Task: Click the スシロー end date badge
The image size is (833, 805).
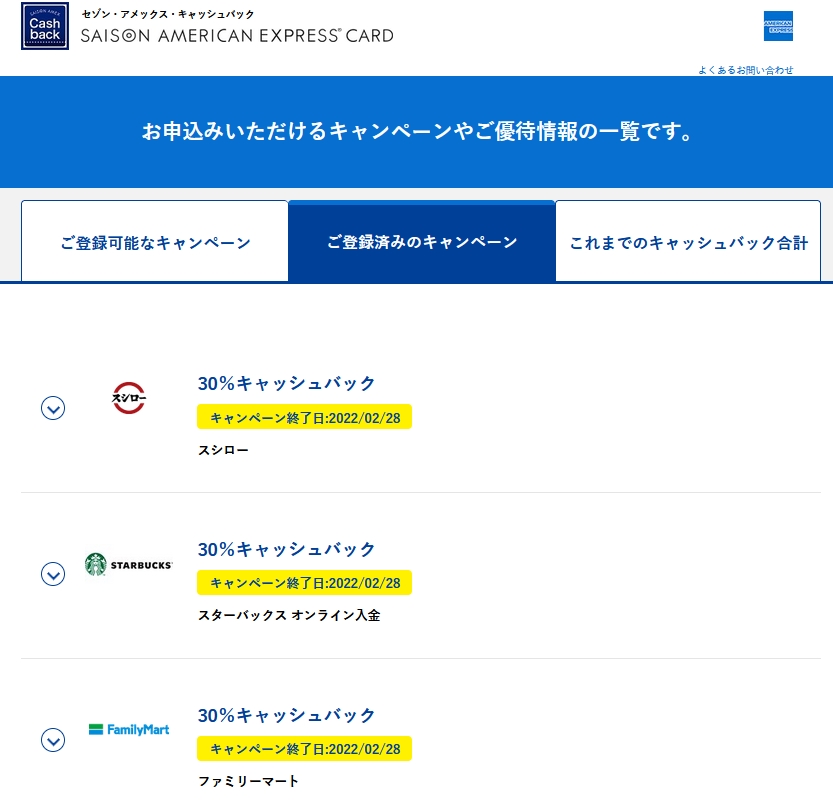Action: 304,417
